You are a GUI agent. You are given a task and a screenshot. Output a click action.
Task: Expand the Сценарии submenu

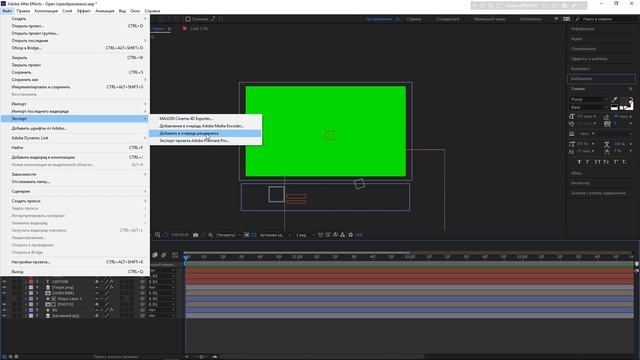click(75, 191)
